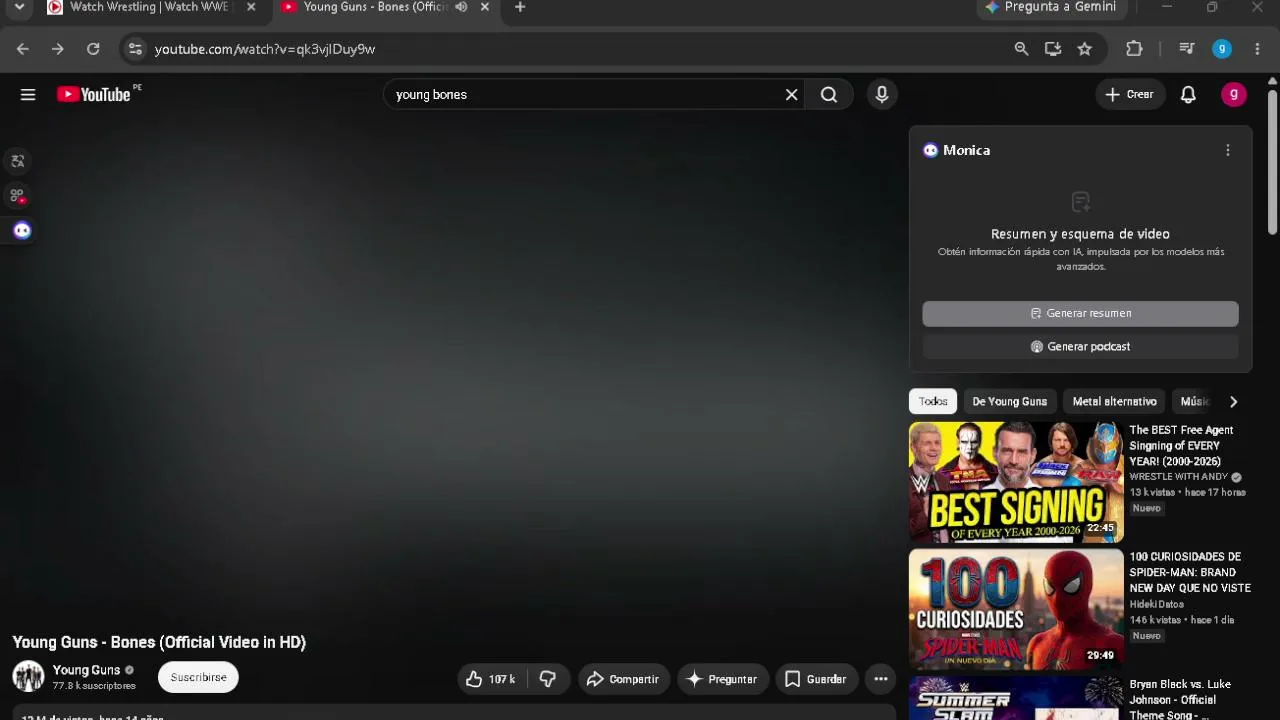
Task: Subscribe with the Suscribirse button
Action: point(198,677)
